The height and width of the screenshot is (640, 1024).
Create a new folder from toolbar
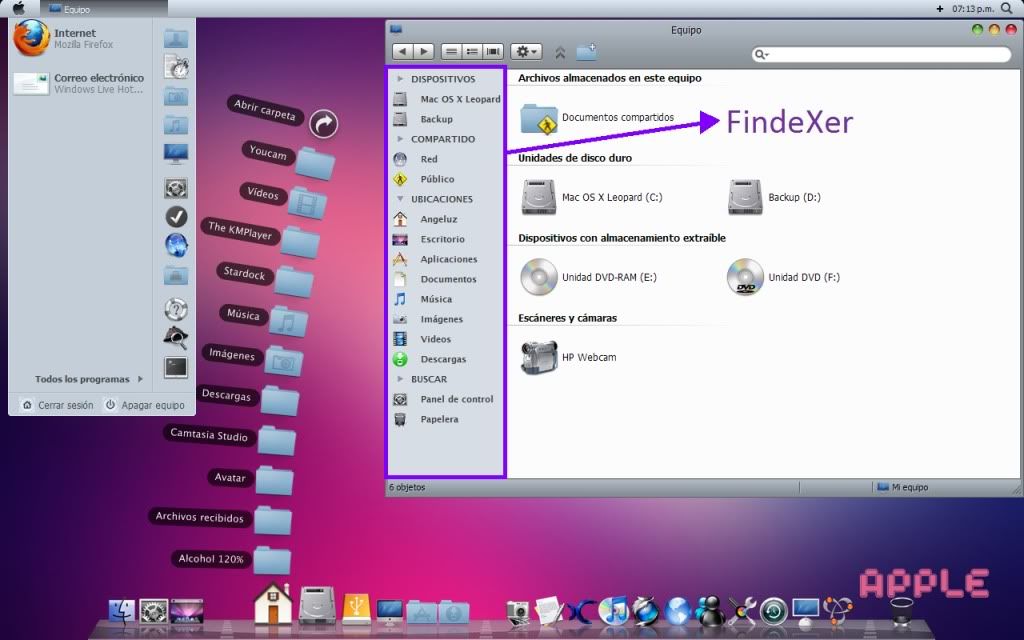tap(586, 52)
